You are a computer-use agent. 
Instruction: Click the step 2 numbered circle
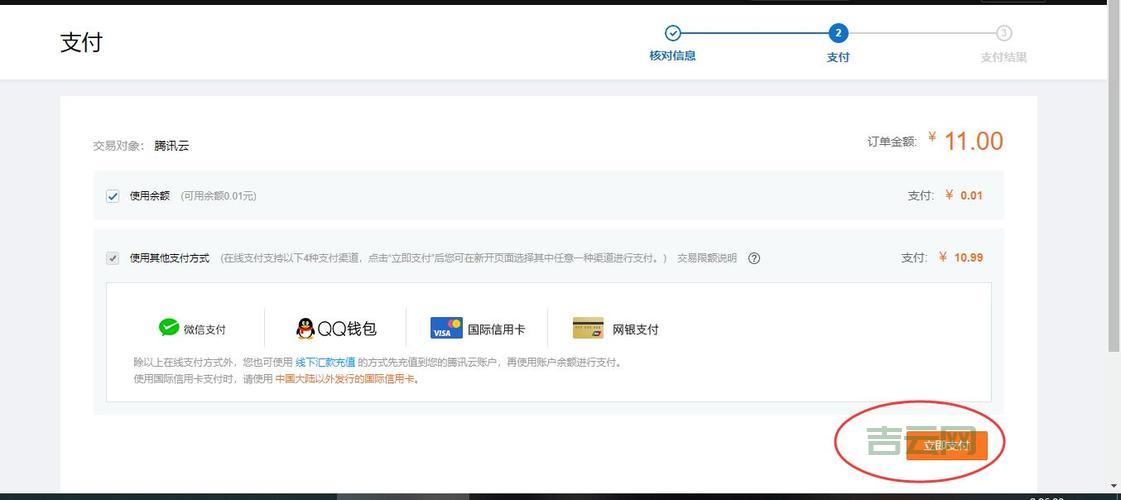[x=838, y=33]
